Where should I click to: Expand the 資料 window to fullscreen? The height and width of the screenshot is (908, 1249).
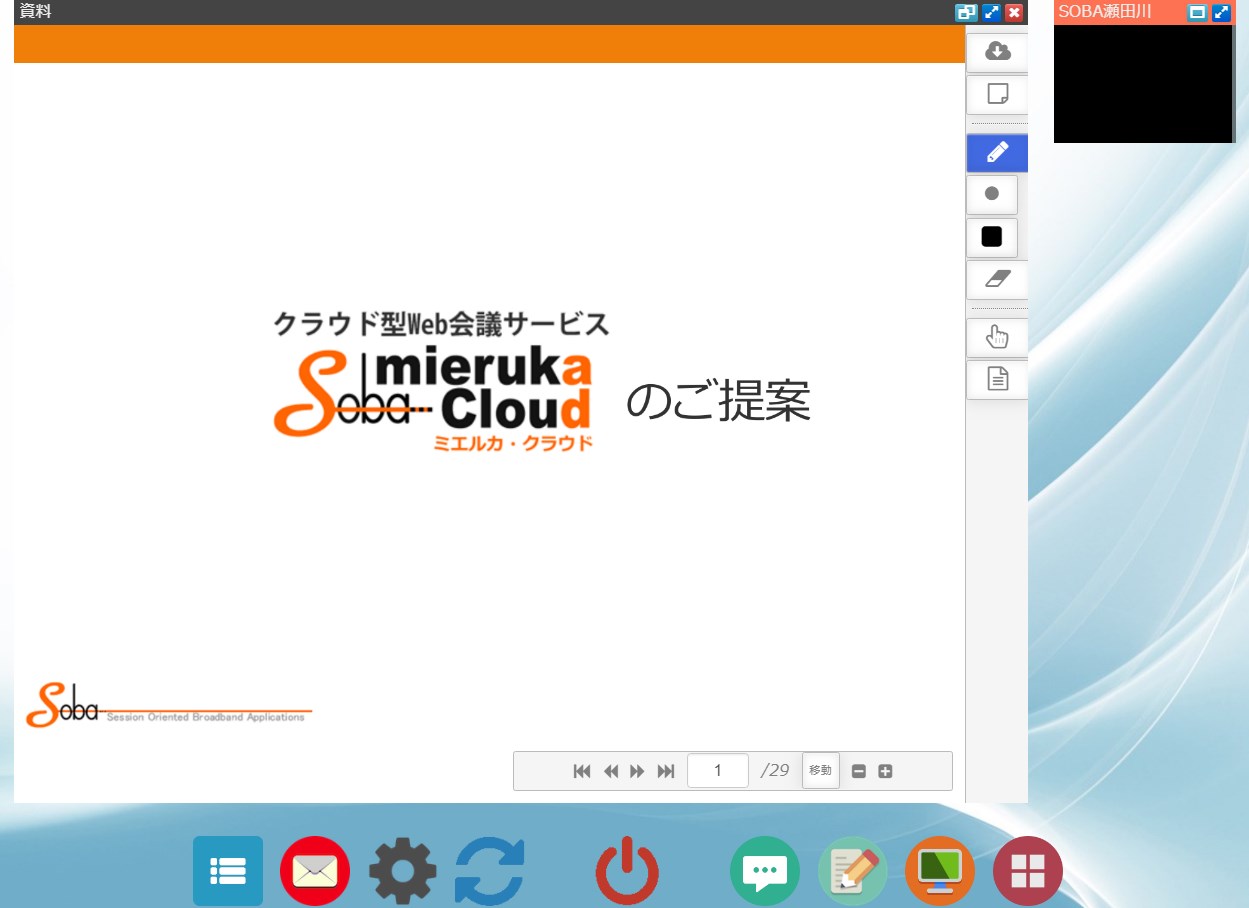(x=991, y=13)
